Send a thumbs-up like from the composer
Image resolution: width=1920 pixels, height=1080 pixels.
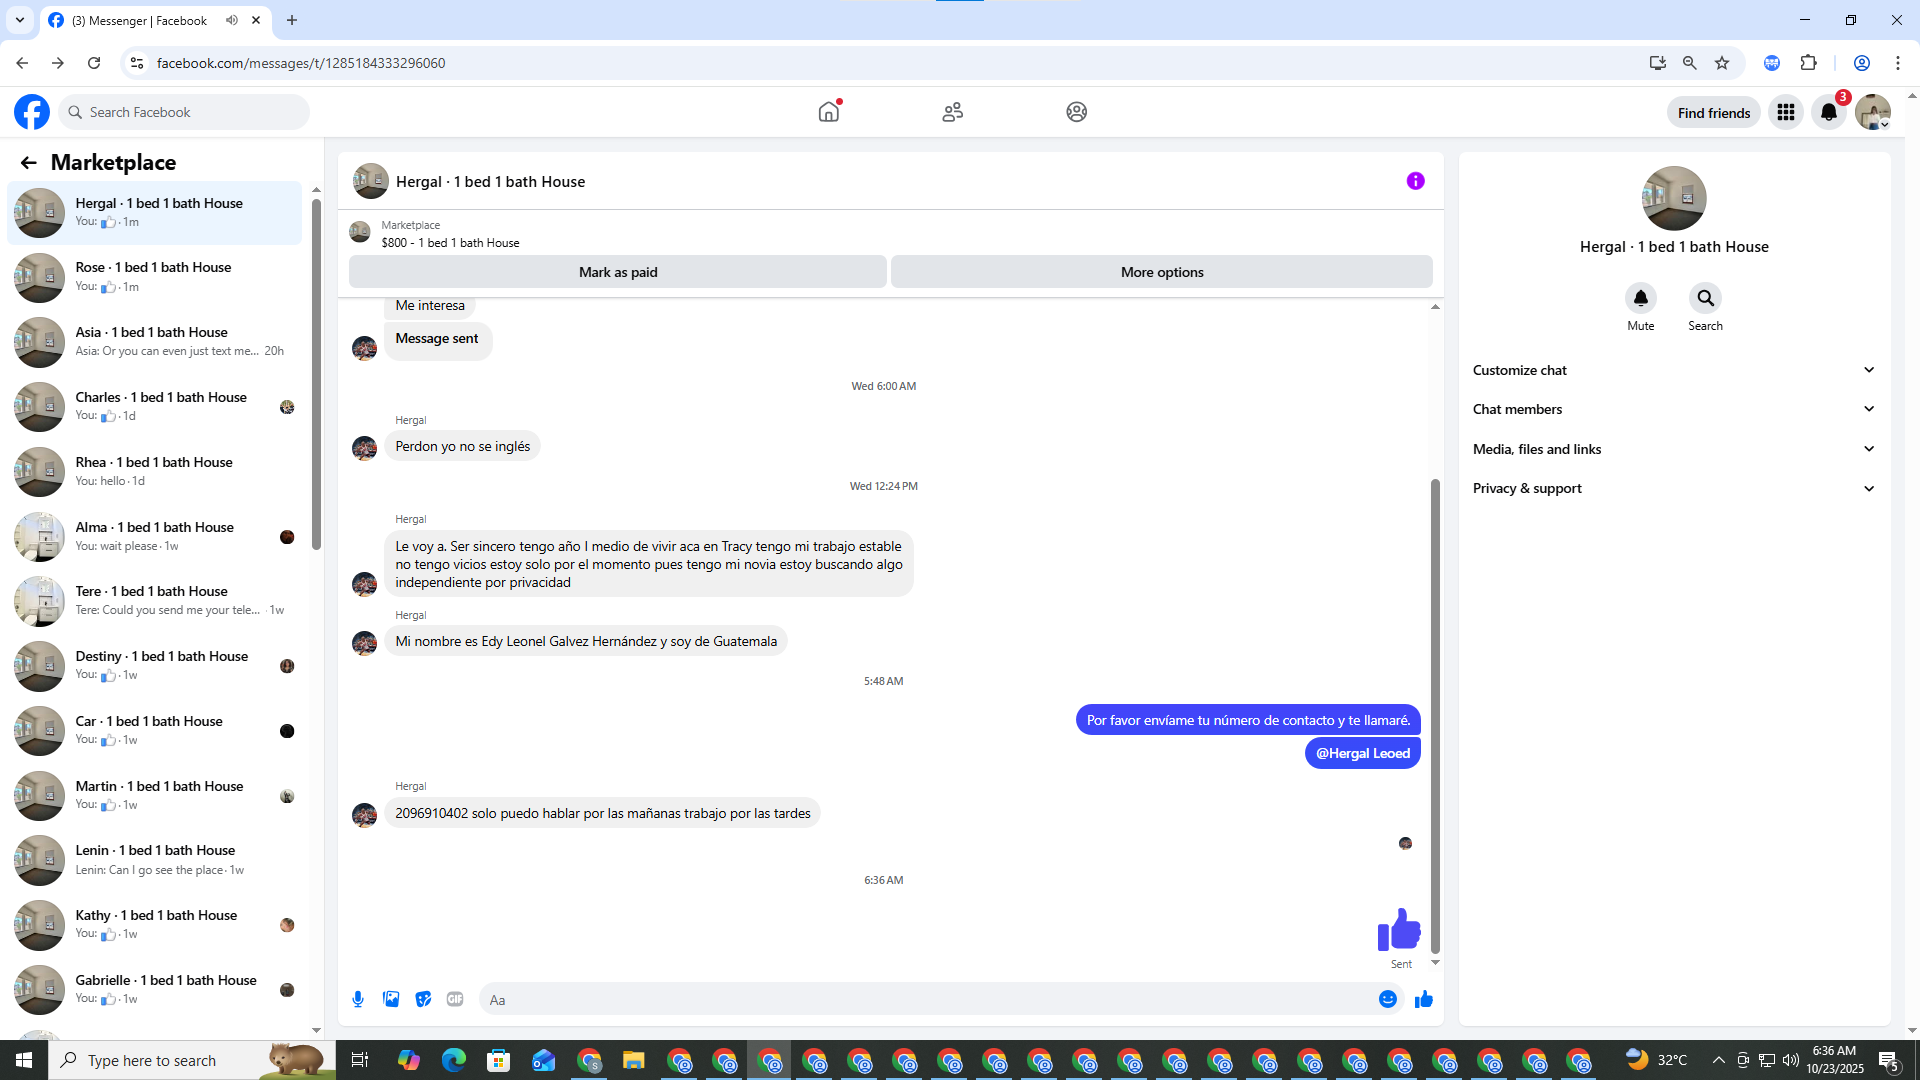point(1424,999)
